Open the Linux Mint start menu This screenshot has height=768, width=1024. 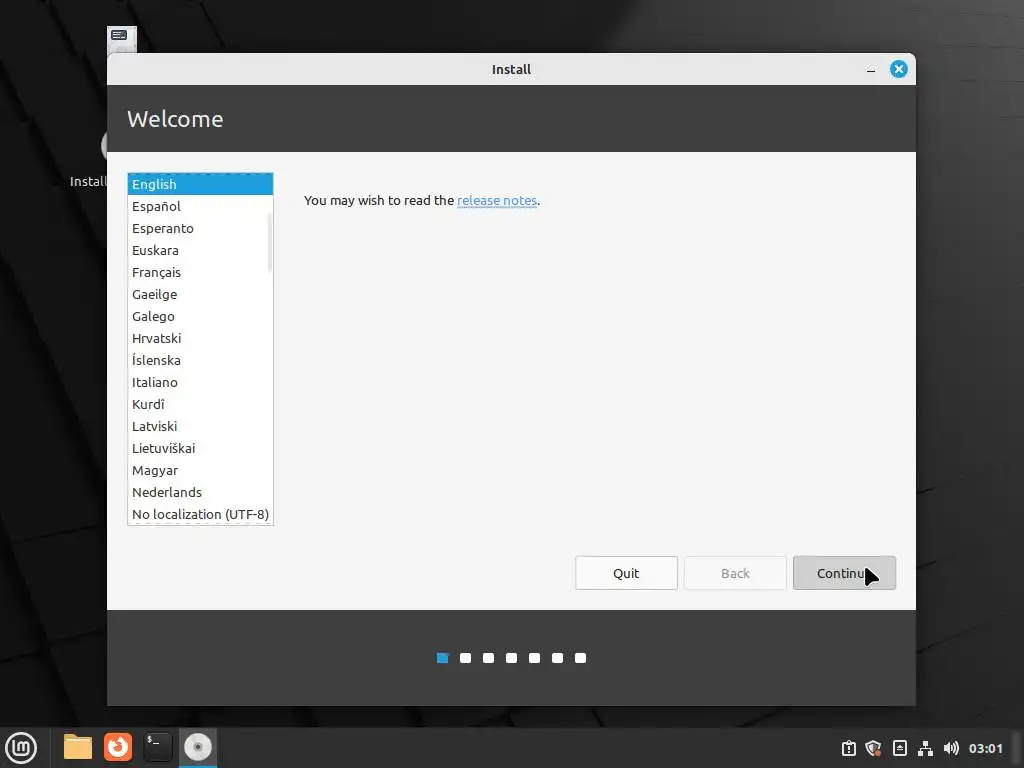[21, 747]
